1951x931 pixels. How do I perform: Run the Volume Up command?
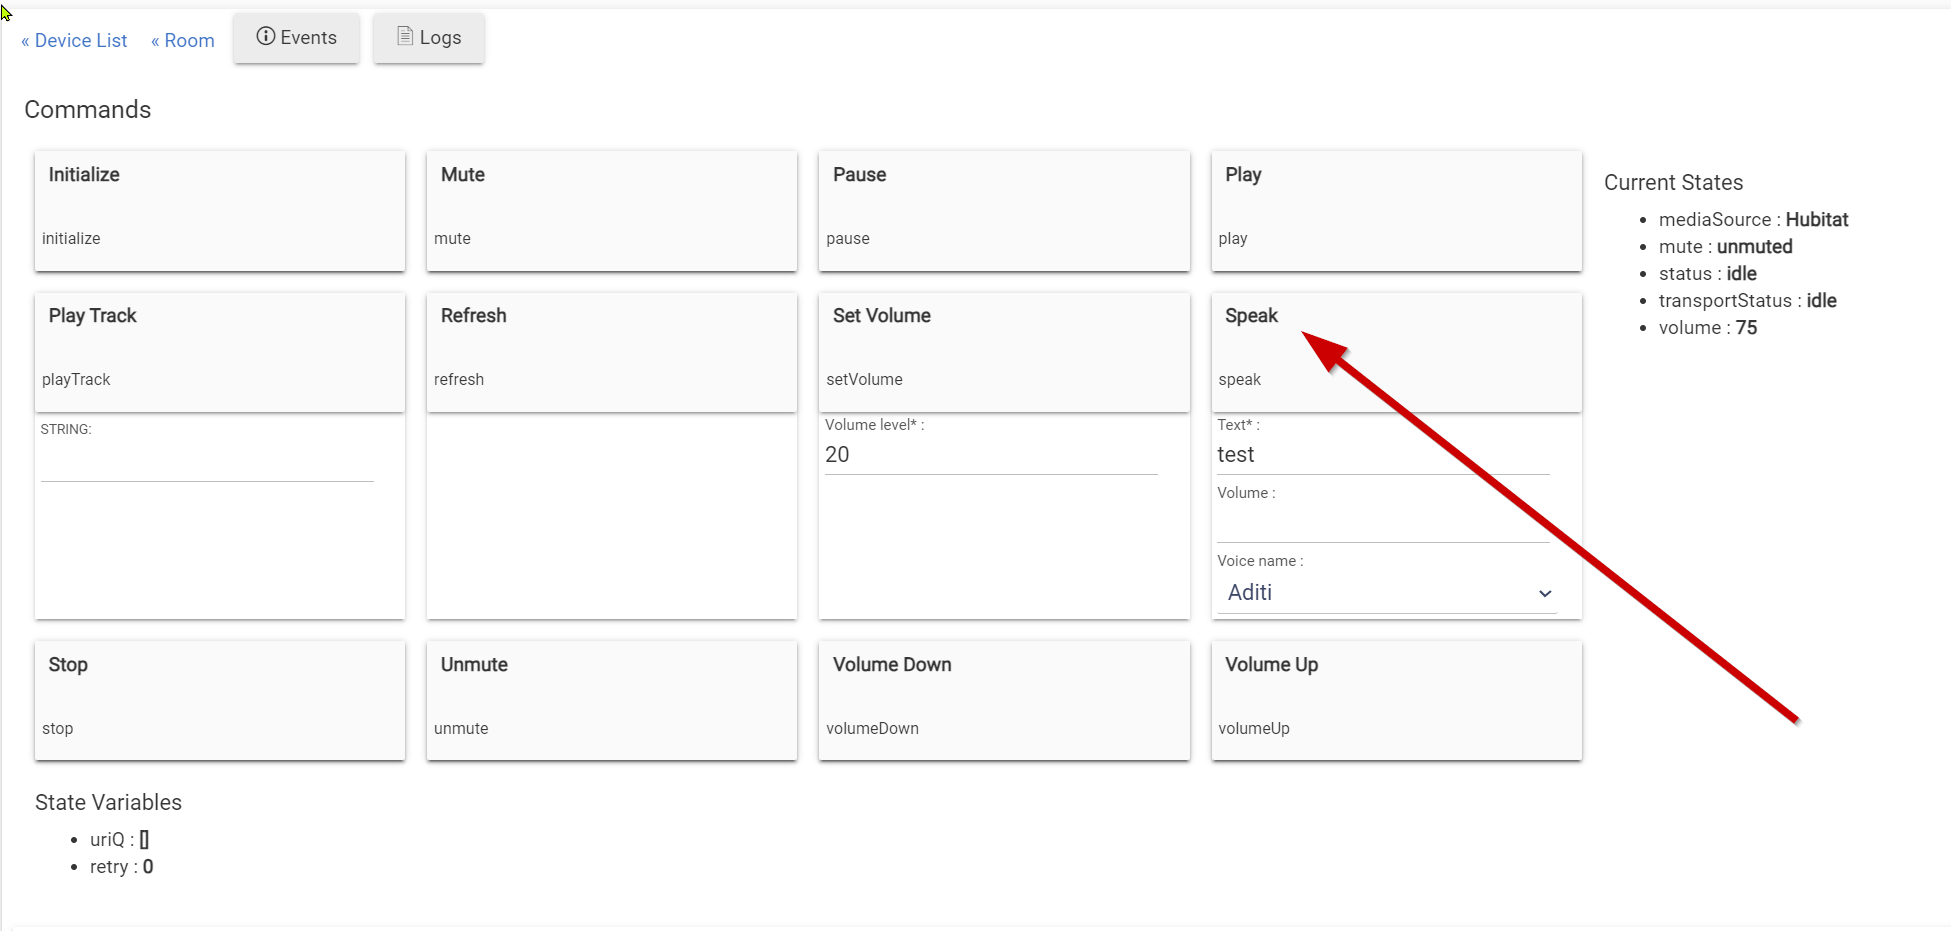(x=1397, y=701)
